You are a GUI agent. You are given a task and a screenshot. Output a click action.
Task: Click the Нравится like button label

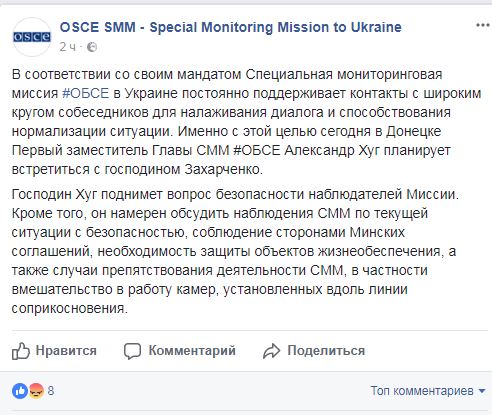click(x=66, y=351)
